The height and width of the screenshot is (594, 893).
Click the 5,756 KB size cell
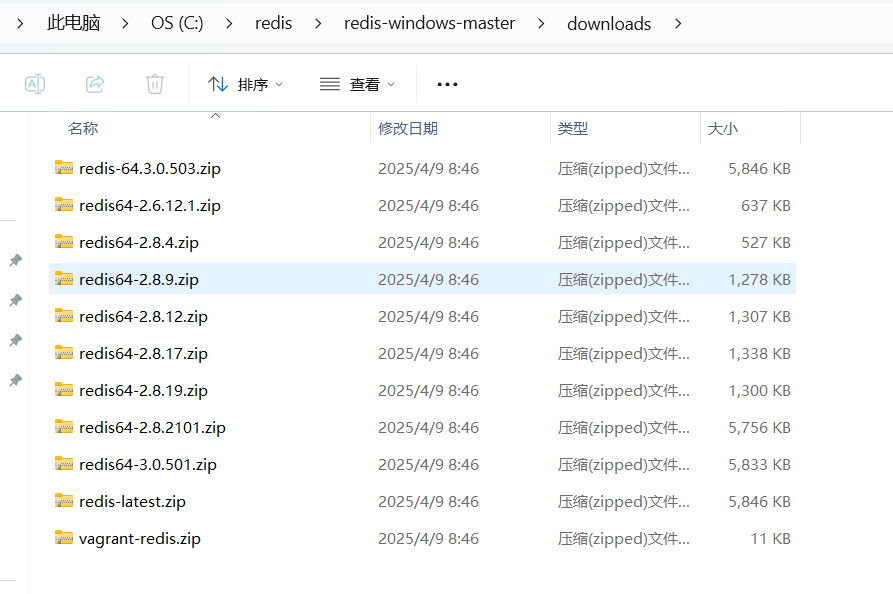(760, 428)
